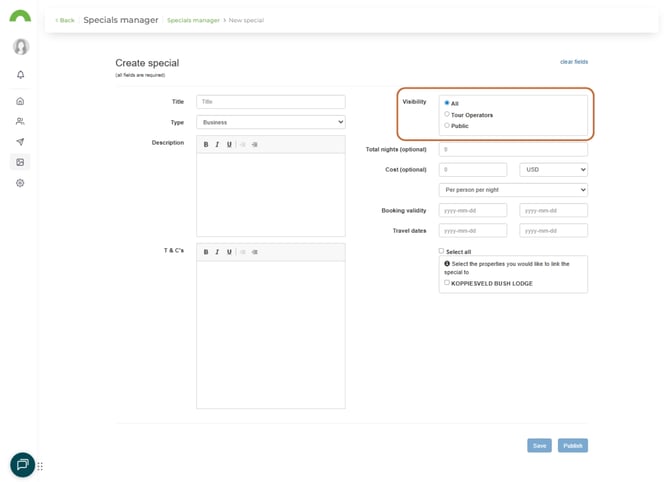Open the Per person per night dropdown

point(513,190)
